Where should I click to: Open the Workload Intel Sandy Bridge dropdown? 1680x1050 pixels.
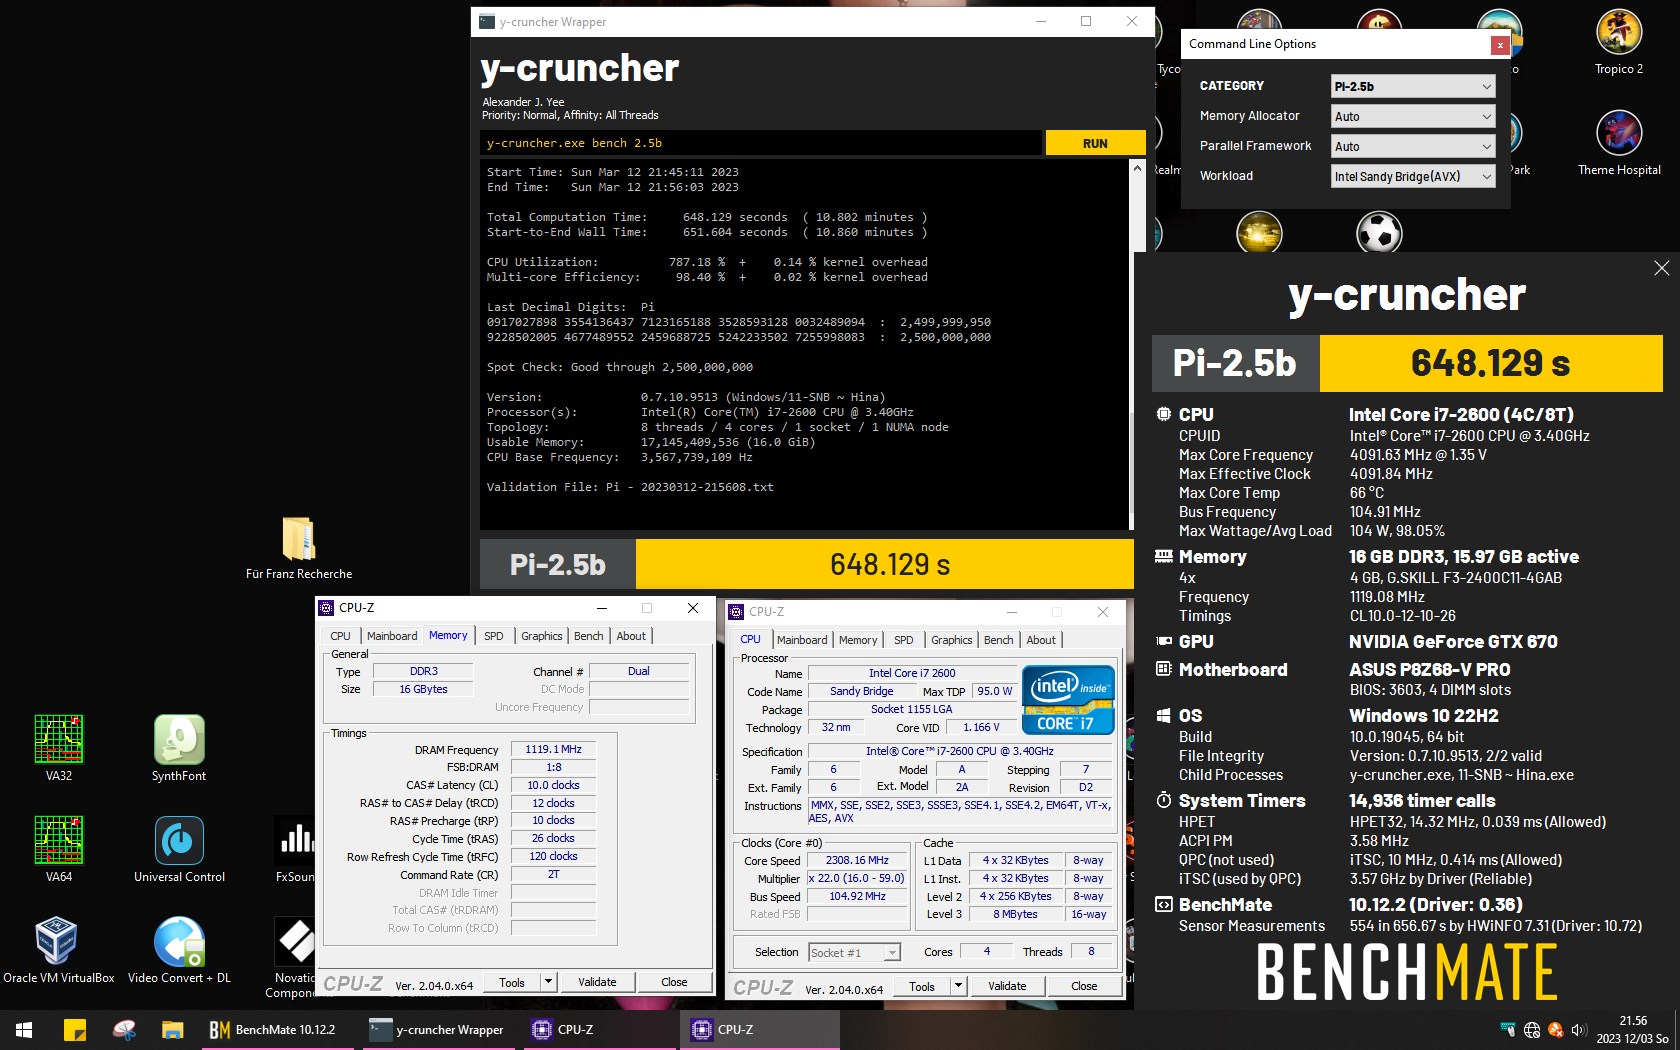tap(1413, 176)
